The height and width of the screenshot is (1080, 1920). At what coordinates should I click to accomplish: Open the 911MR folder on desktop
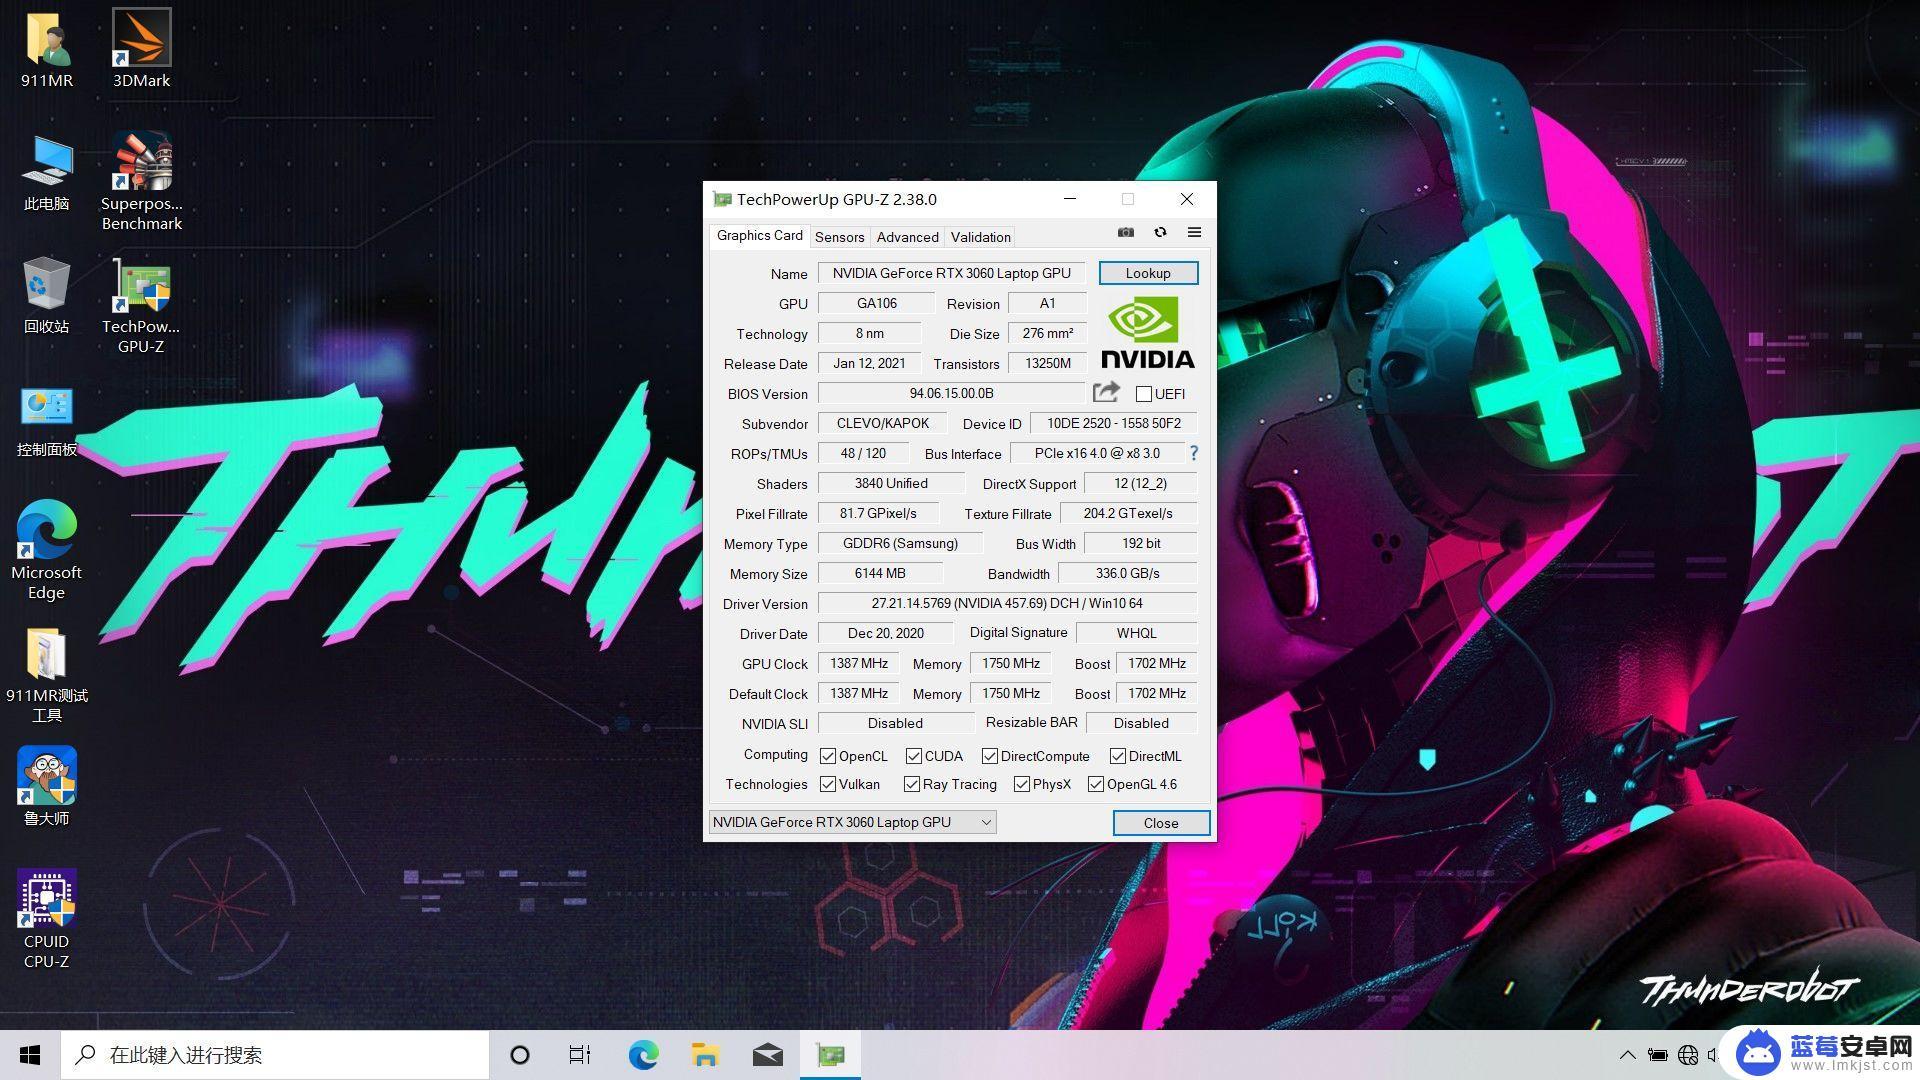tap(46, 49)
